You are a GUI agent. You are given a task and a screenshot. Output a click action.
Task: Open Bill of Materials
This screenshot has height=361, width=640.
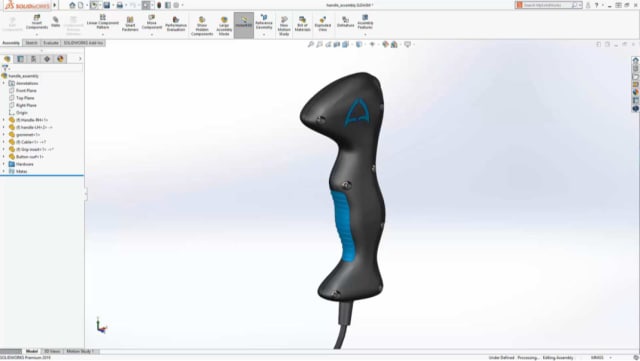pyautogui.click(x=302, y=24)
